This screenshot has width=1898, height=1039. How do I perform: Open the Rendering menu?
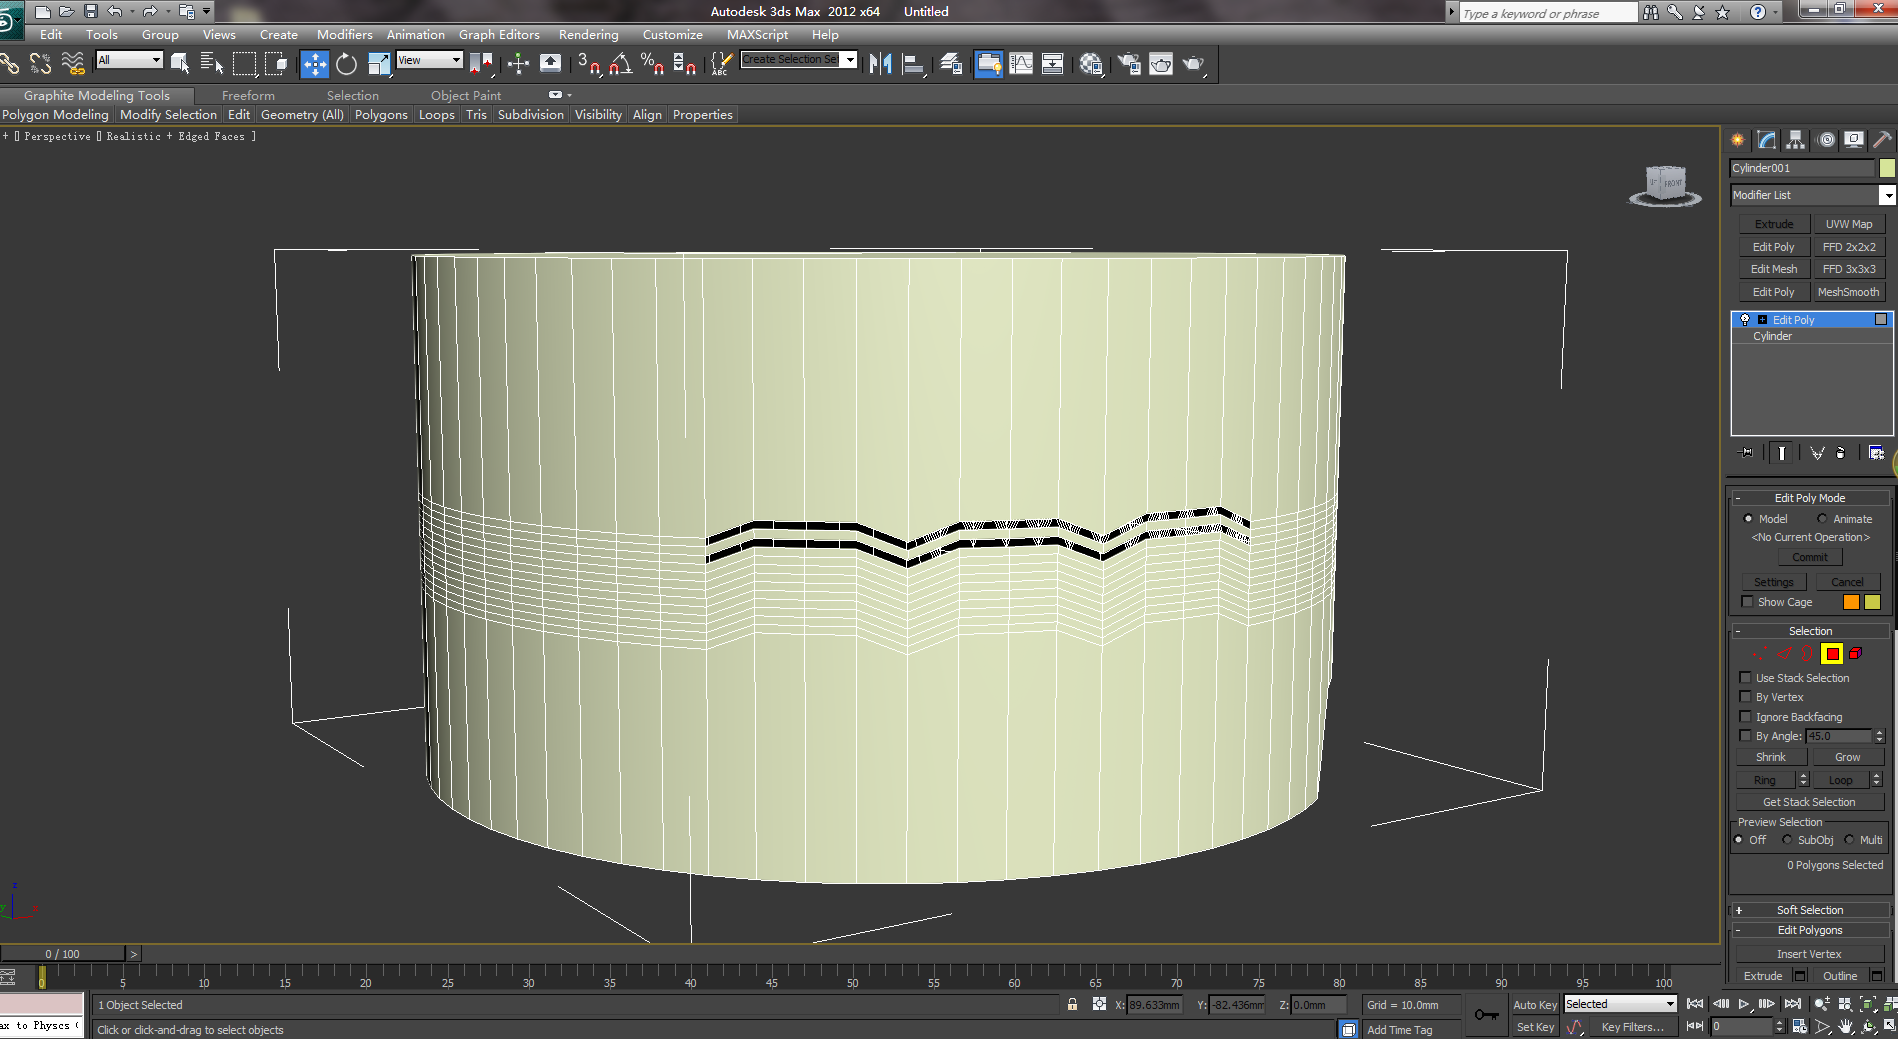[x=588, y=35]
